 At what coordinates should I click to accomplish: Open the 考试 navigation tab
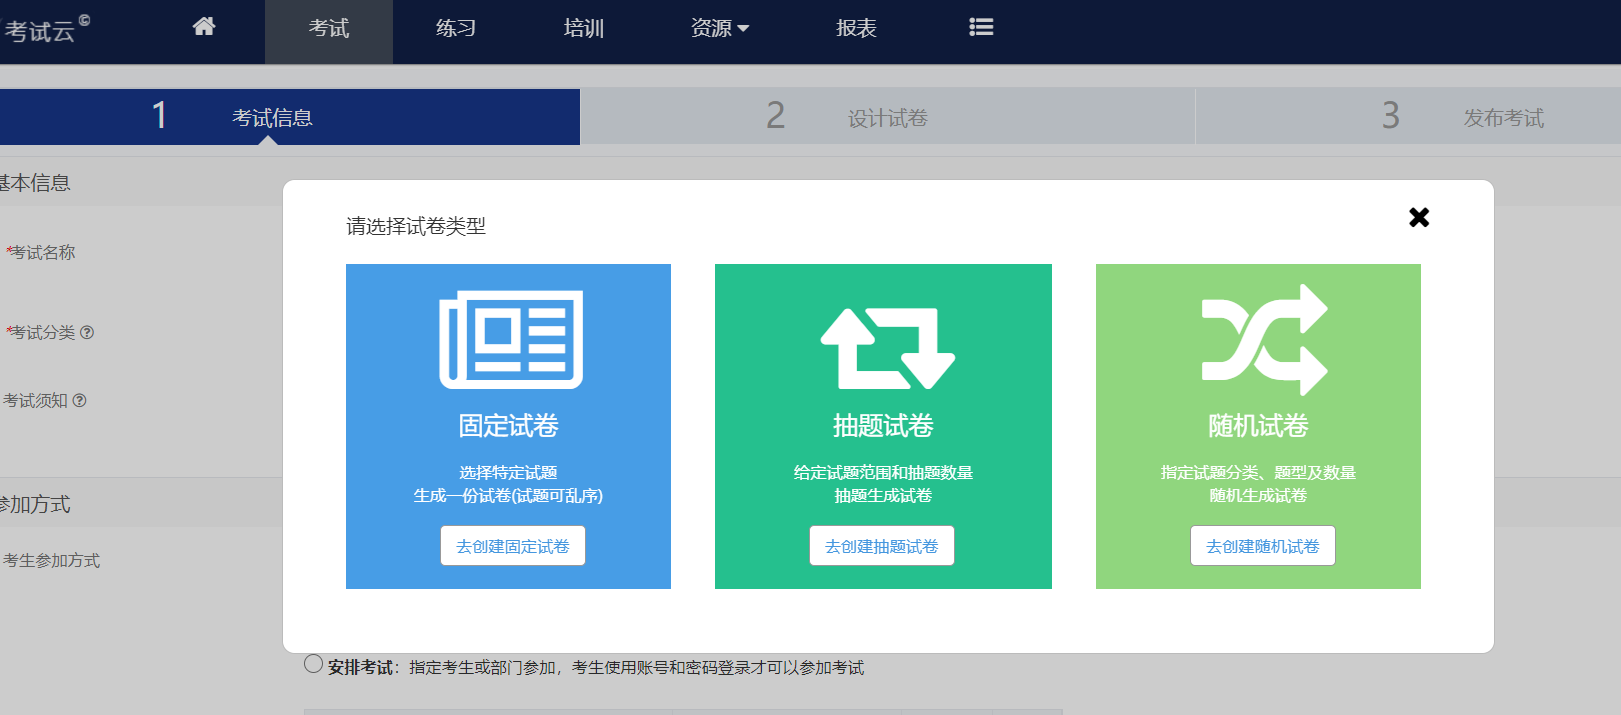[x=329, y=29]
